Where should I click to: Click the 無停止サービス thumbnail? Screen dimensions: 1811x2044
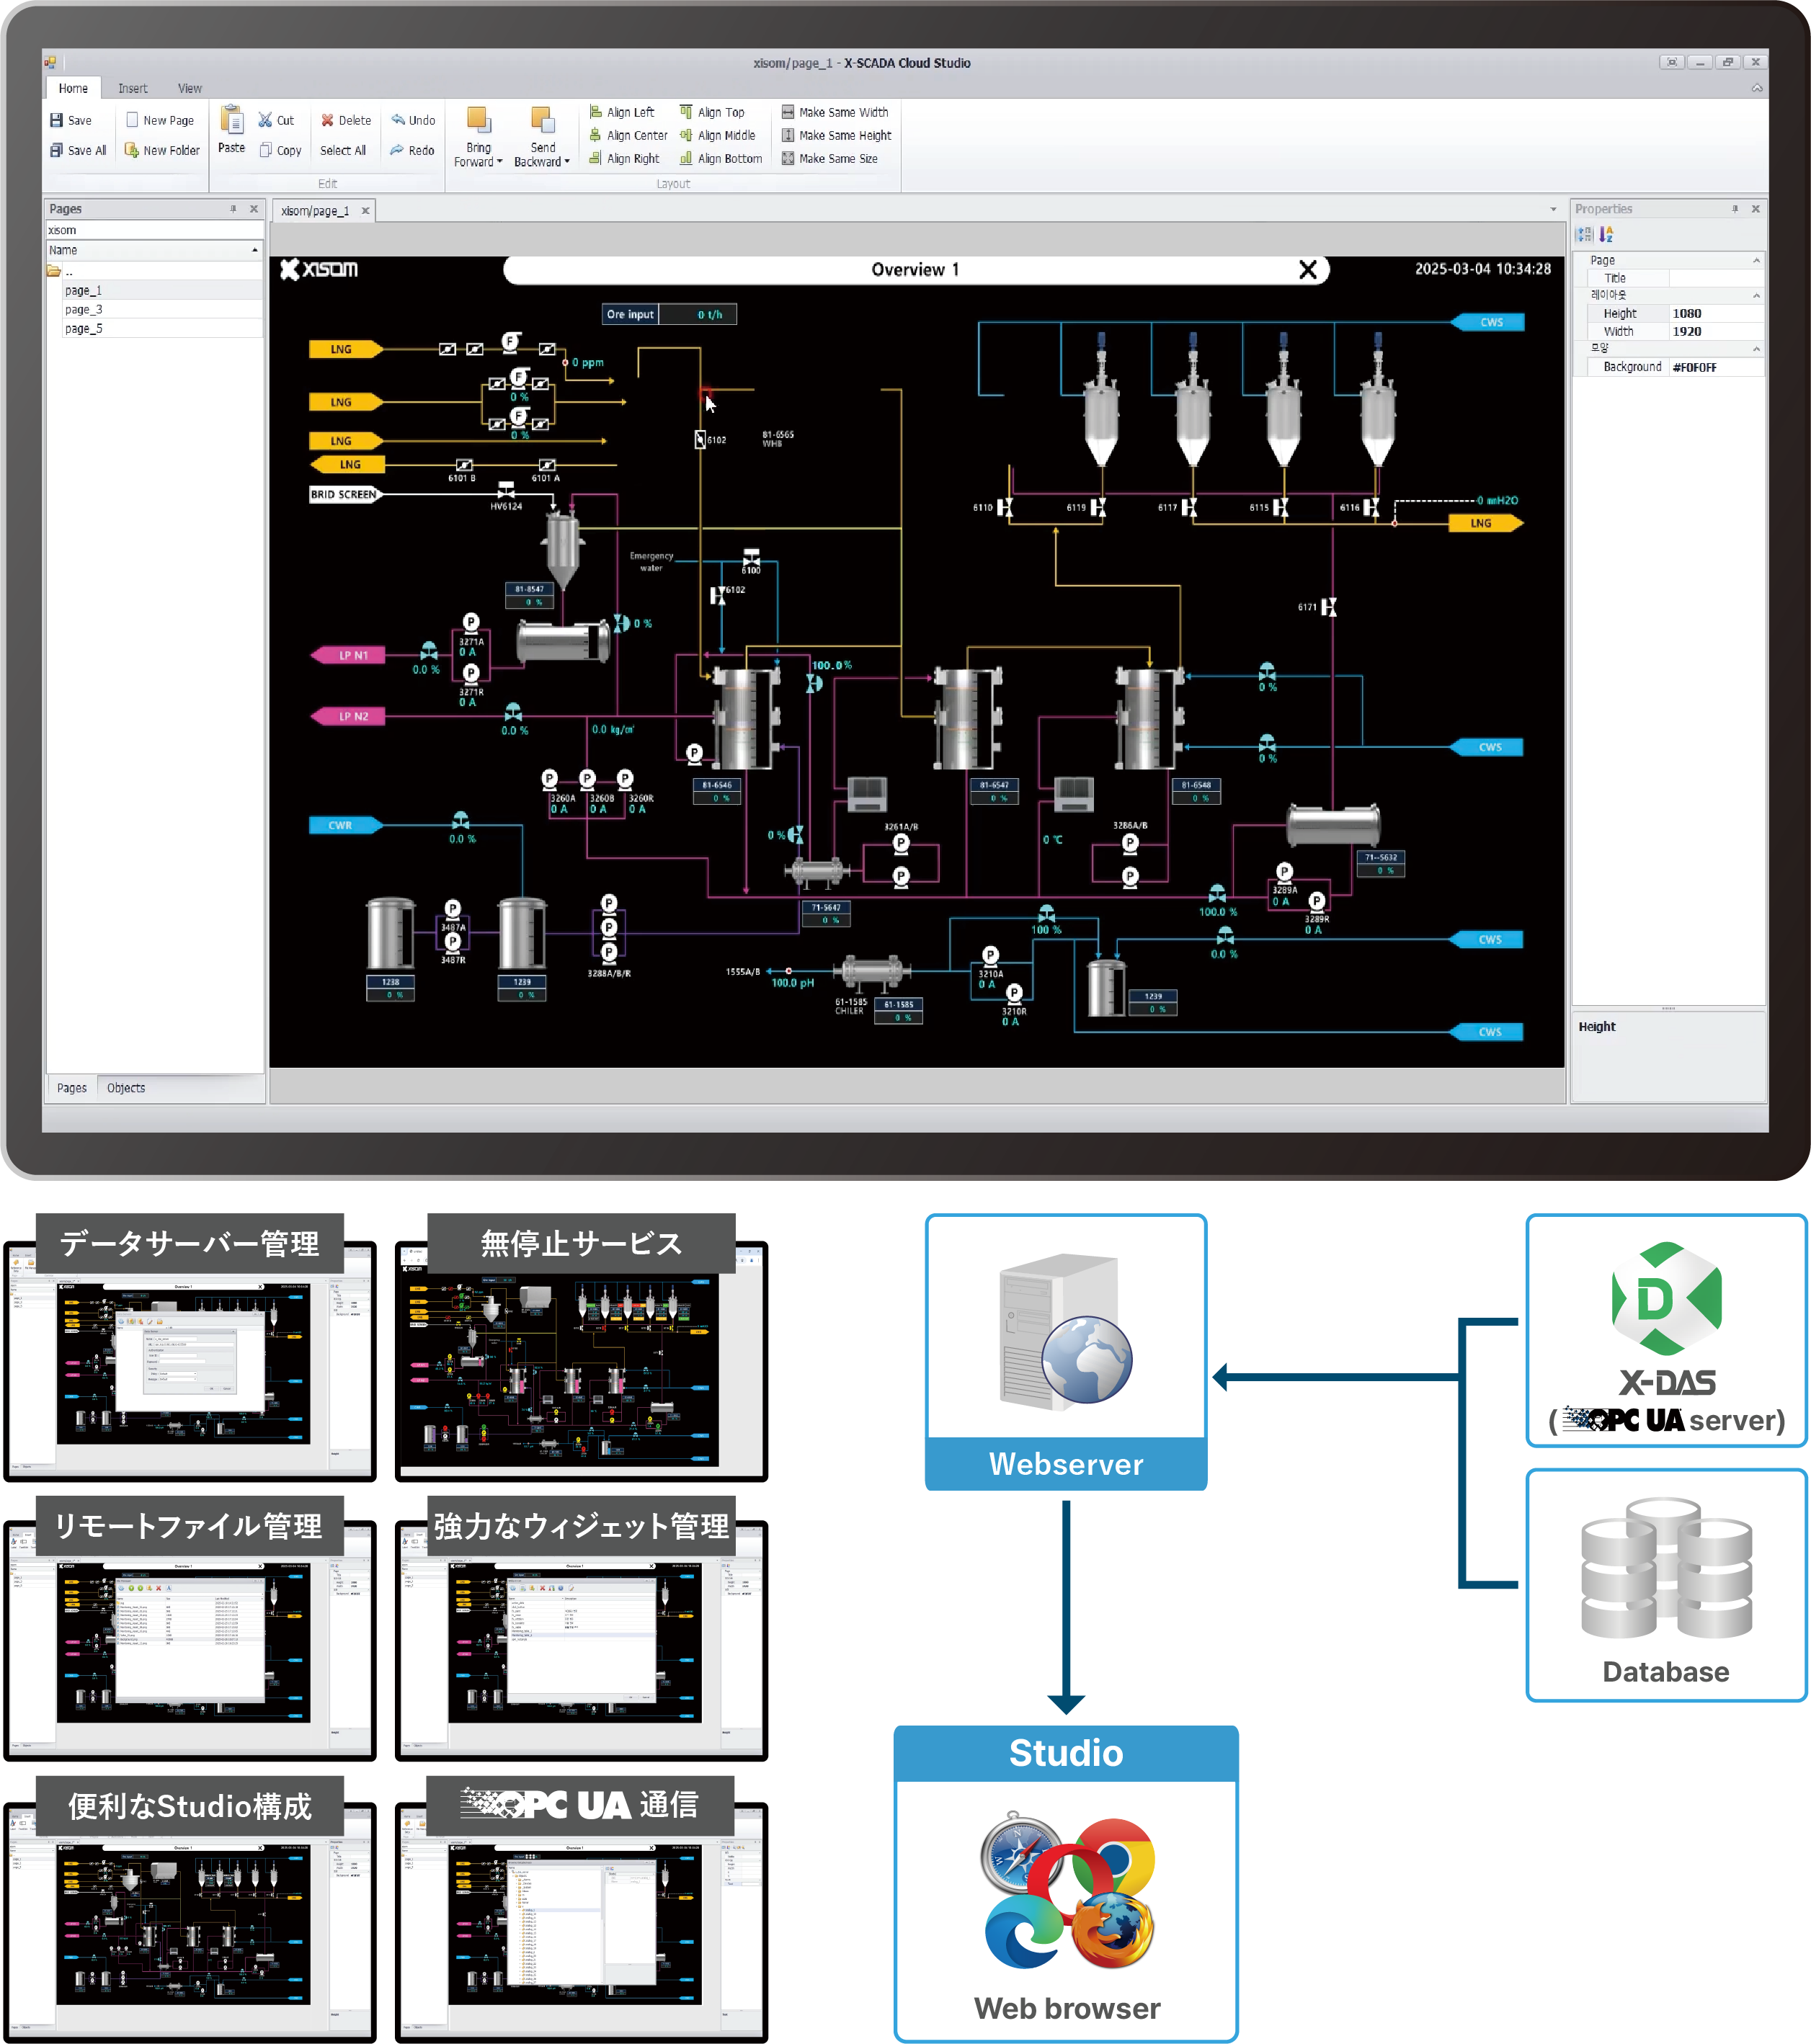coord(581,1347)
